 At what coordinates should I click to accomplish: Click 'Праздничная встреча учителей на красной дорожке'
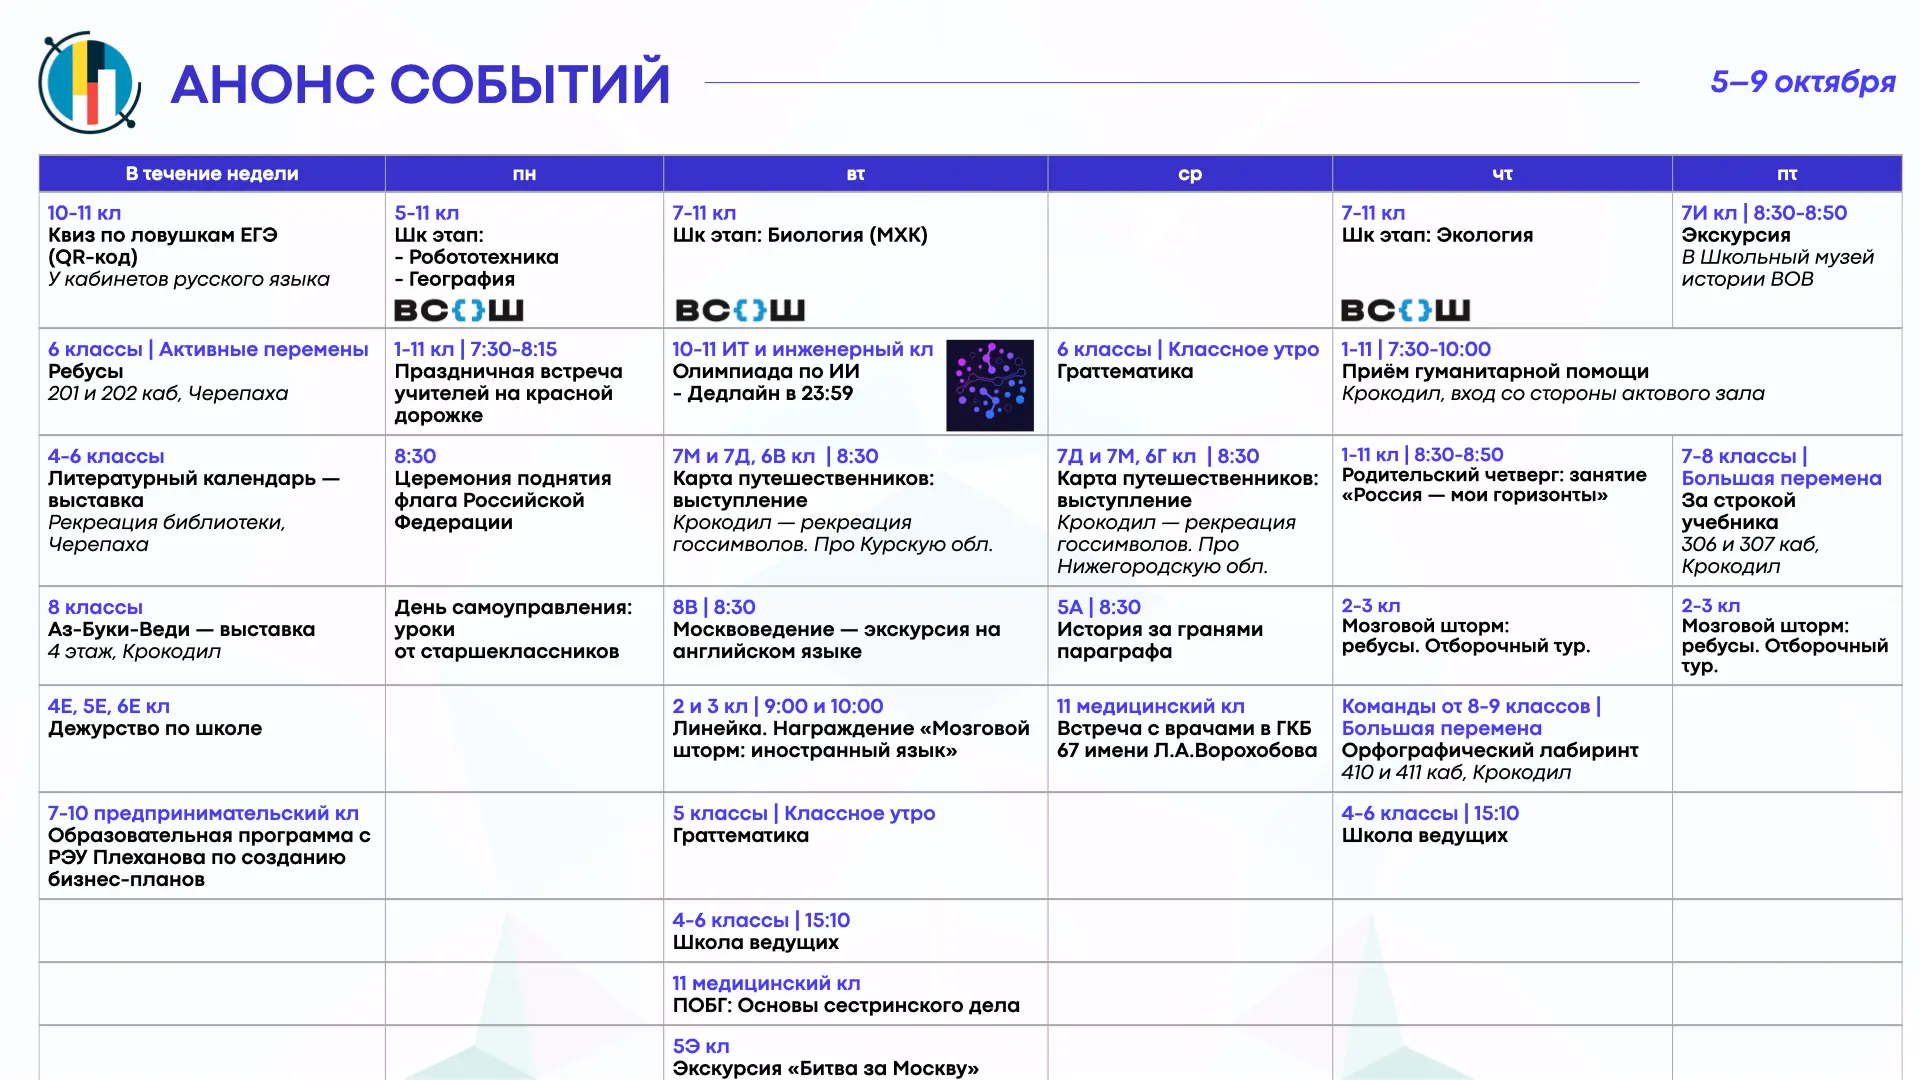click(x=508, y=393)
